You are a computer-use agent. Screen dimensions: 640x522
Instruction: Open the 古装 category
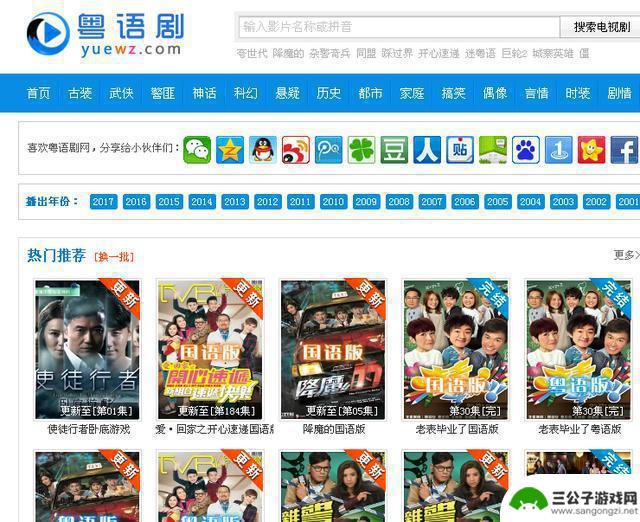pos(80,93)
